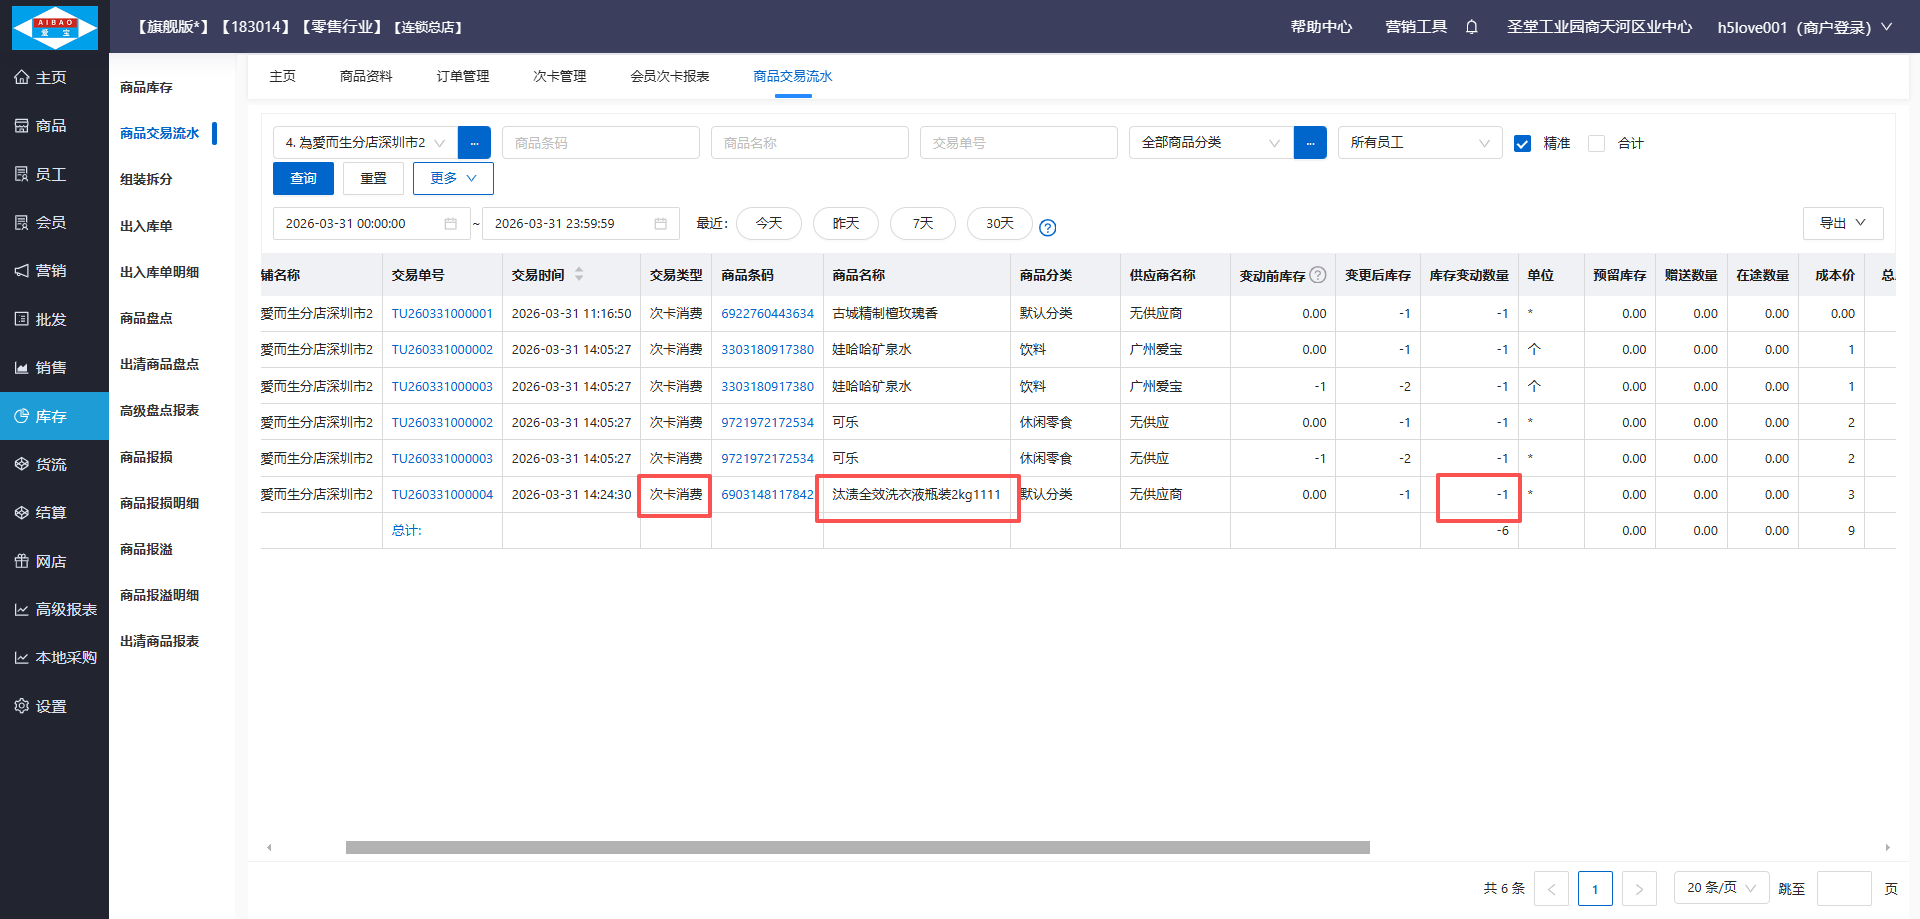The height and width of the screenshot is (919, 1920).
Task: Open 商品盘点 in the inventory submenu
Action: (x=146, y=318)
